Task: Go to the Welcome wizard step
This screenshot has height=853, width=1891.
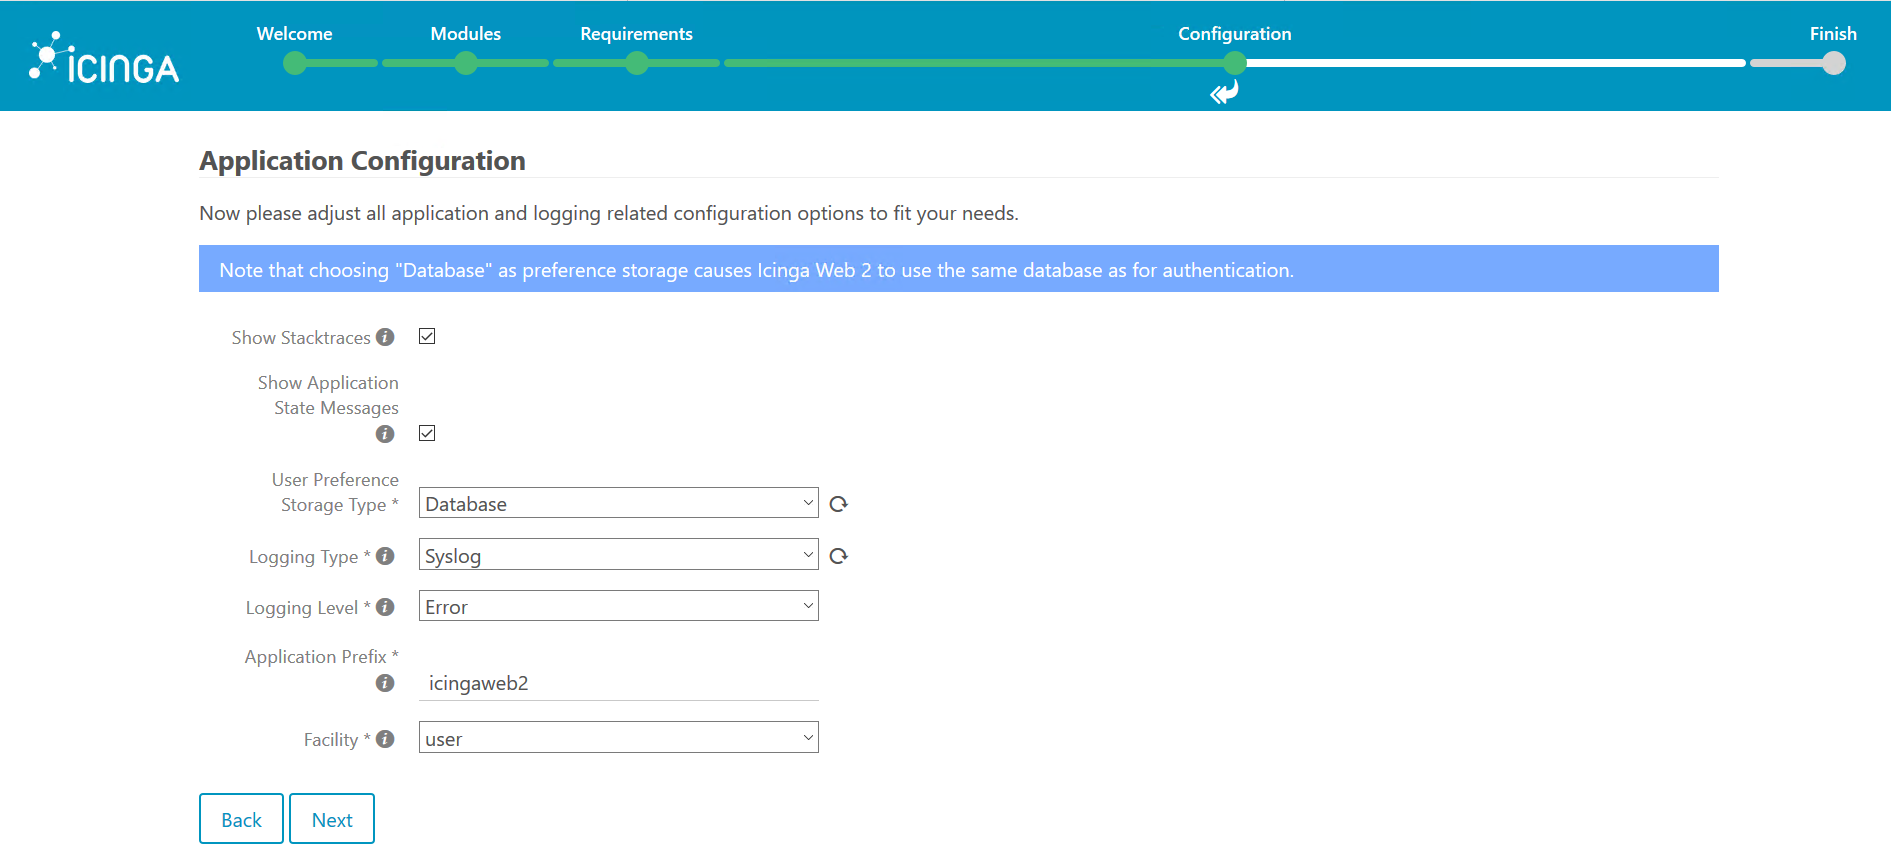Action: point(294,34)
